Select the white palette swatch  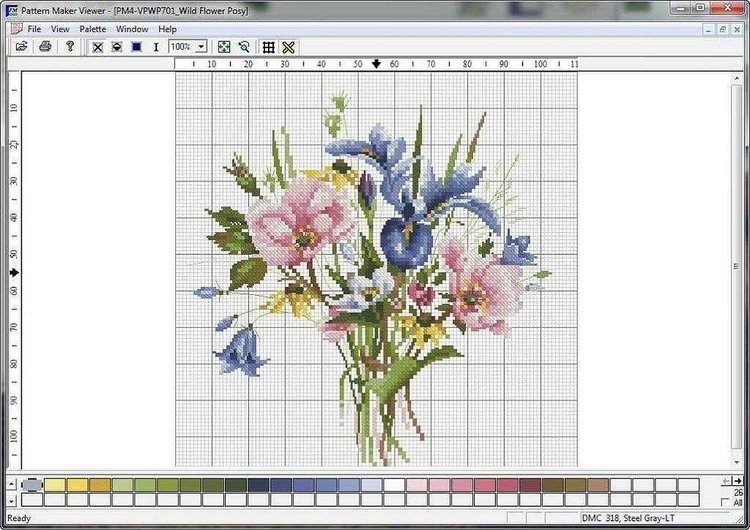click(395, 485)
